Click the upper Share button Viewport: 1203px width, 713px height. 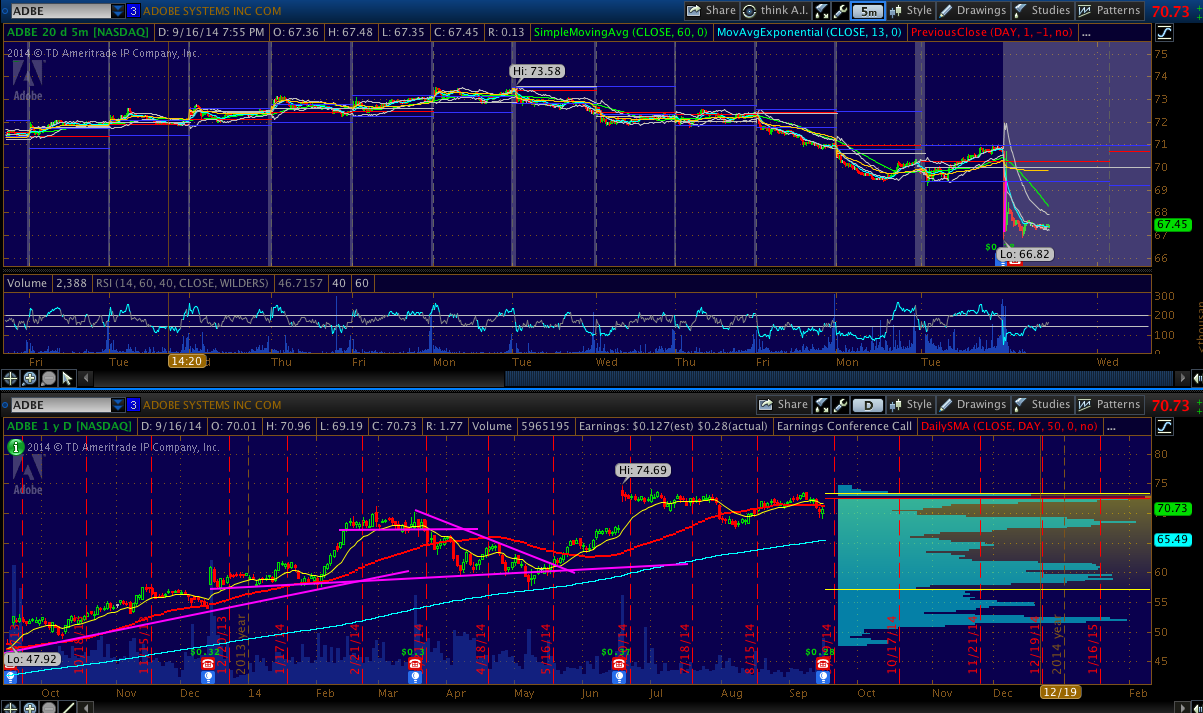tap(712, 11)
